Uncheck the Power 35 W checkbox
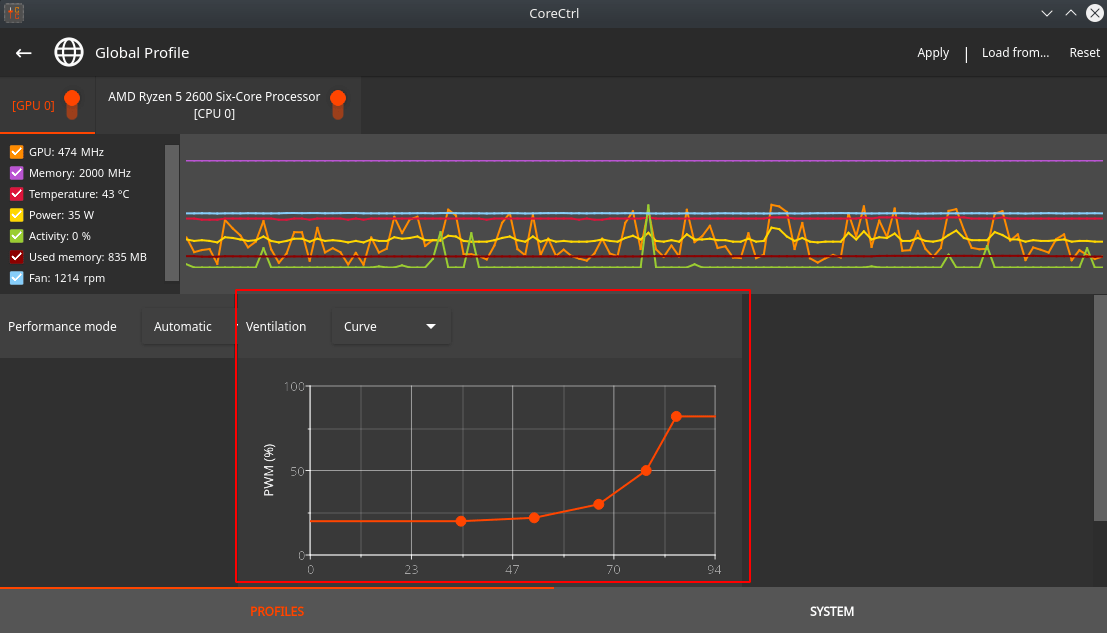The height and width of the screenshot is (633, 1107). point(16,215)
